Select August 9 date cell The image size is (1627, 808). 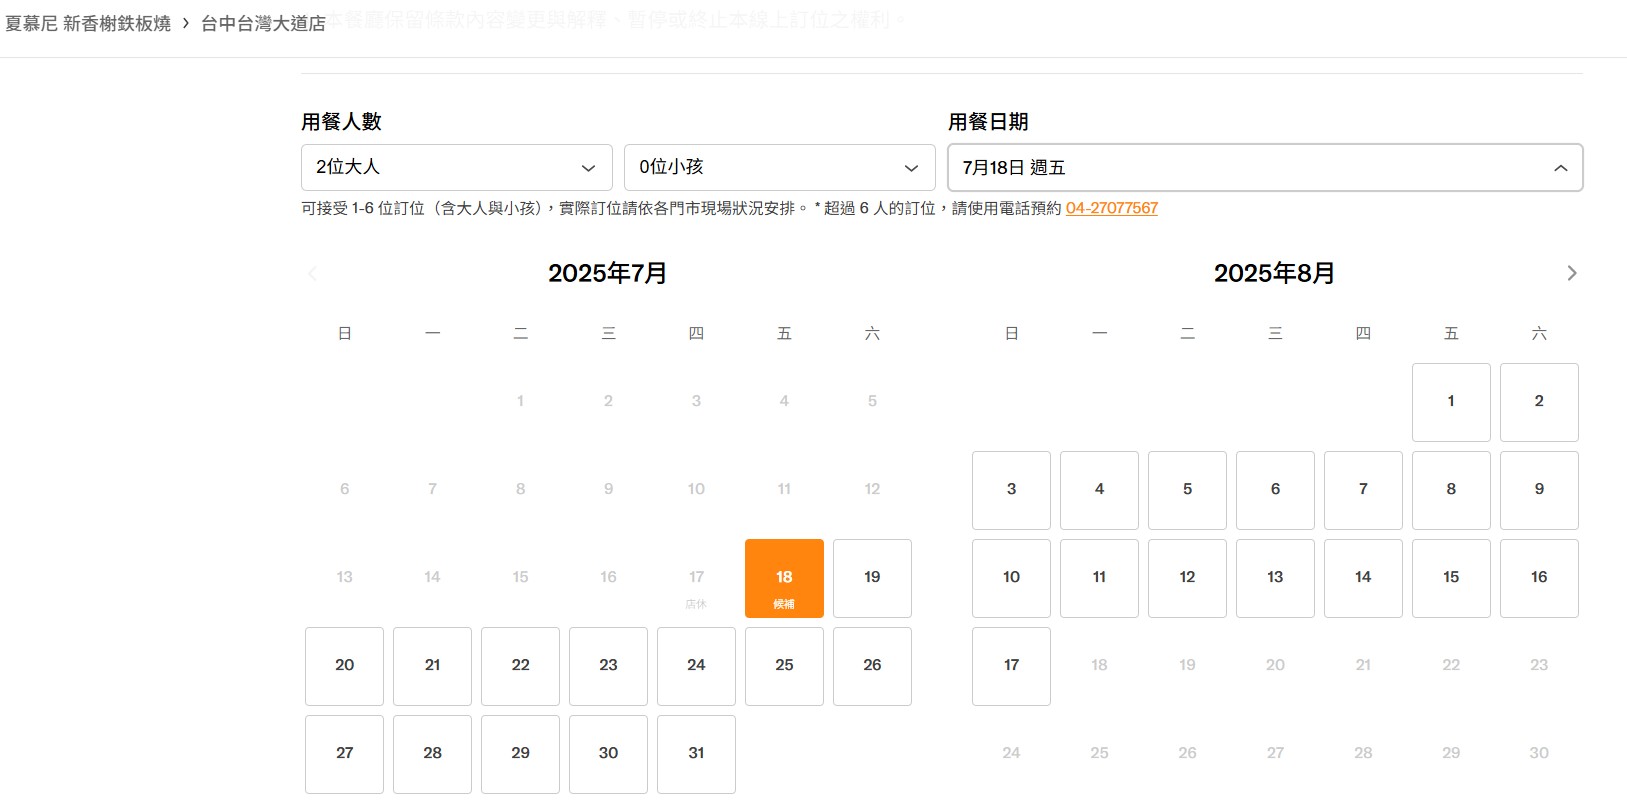[x=1539, y=490]
